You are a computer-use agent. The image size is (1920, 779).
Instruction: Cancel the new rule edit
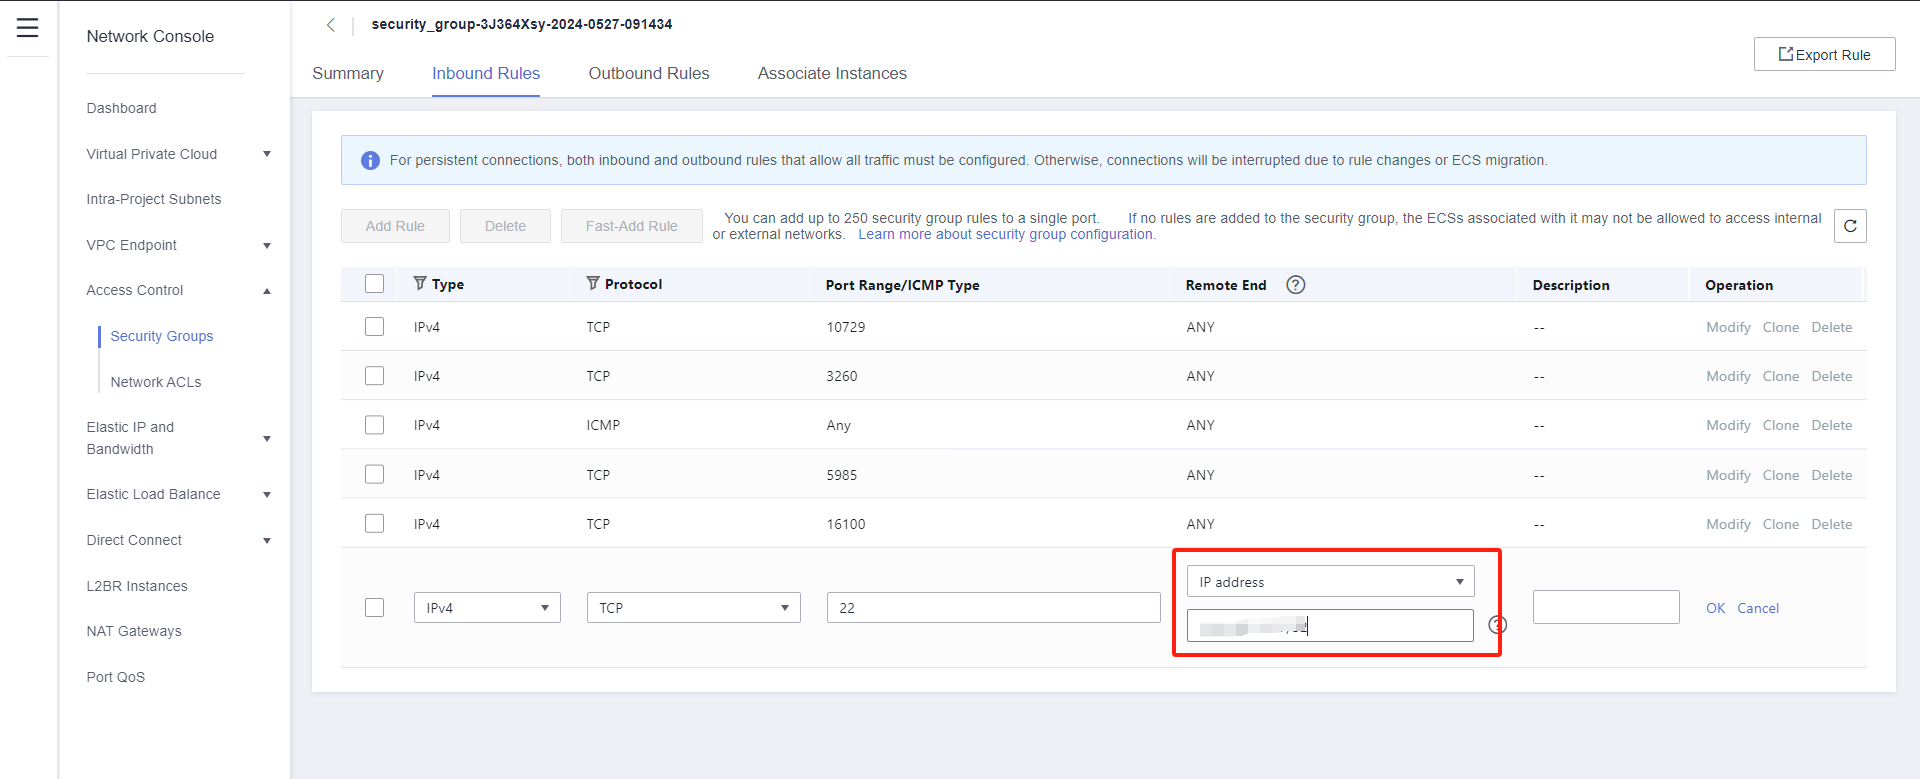(x=1758, y=608)
